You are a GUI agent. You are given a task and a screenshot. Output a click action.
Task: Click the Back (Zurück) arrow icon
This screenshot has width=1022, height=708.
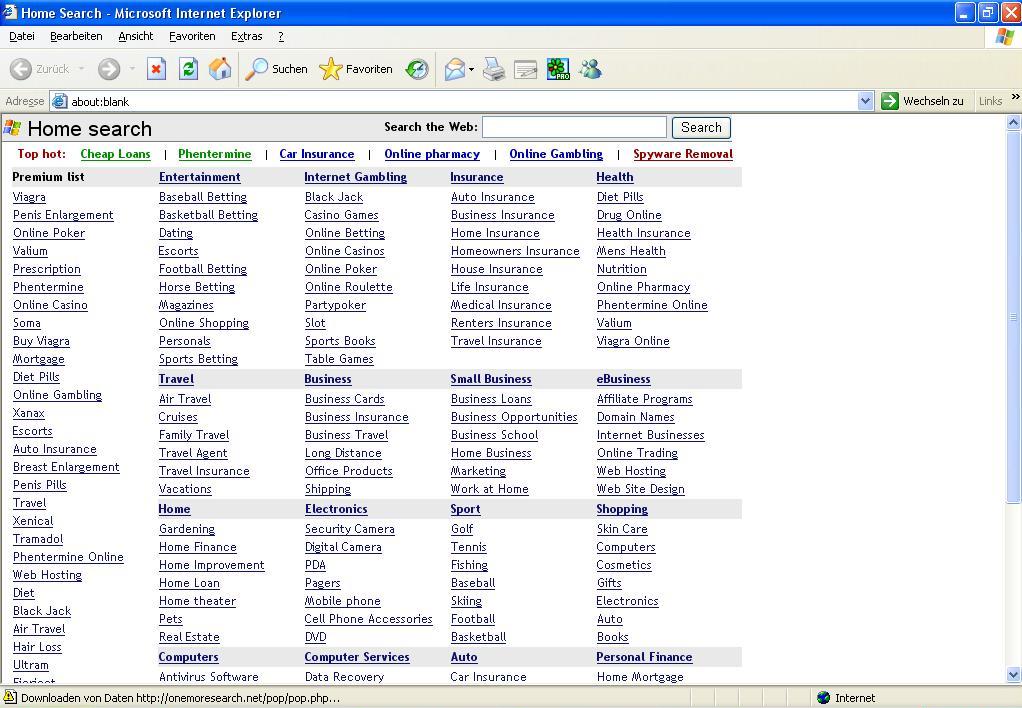click(x=21, y=69)
